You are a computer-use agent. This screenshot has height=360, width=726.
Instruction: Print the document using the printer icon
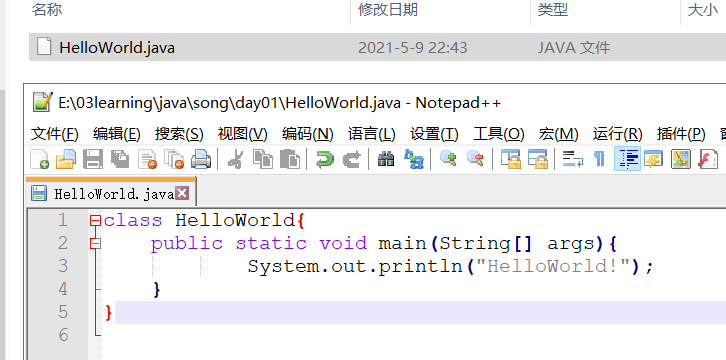pyautogui.click(x=201, y=159)
